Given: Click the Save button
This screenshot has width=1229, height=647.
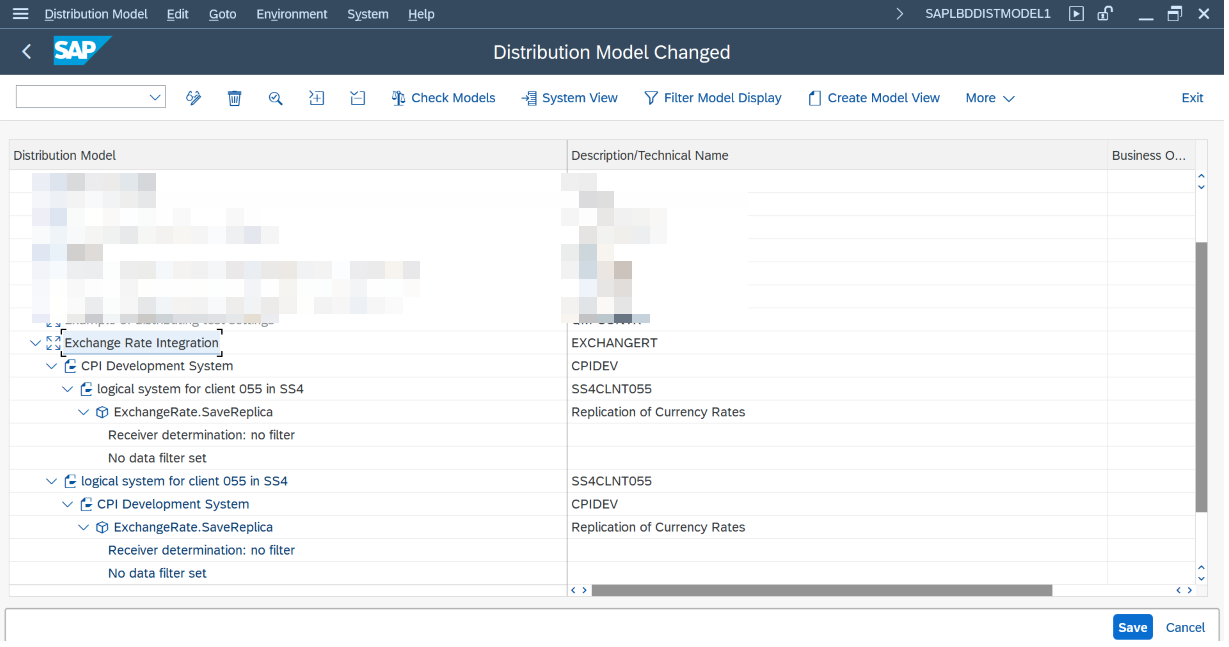Looking at the screenshot, I should 1132,627.
